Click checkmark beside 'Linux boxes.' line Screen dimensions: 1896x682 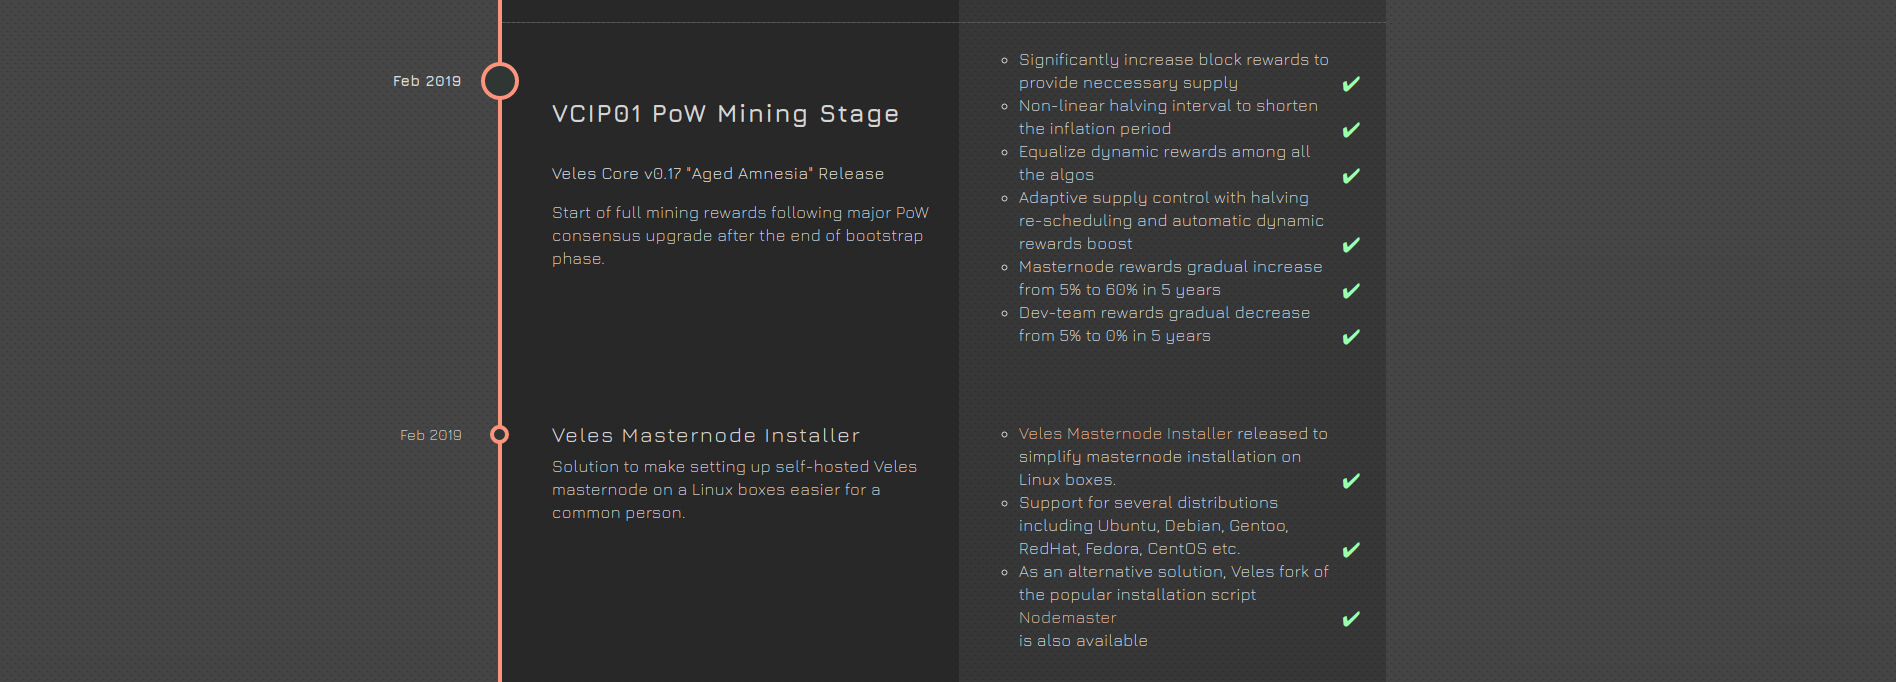tap(1351, 481)
